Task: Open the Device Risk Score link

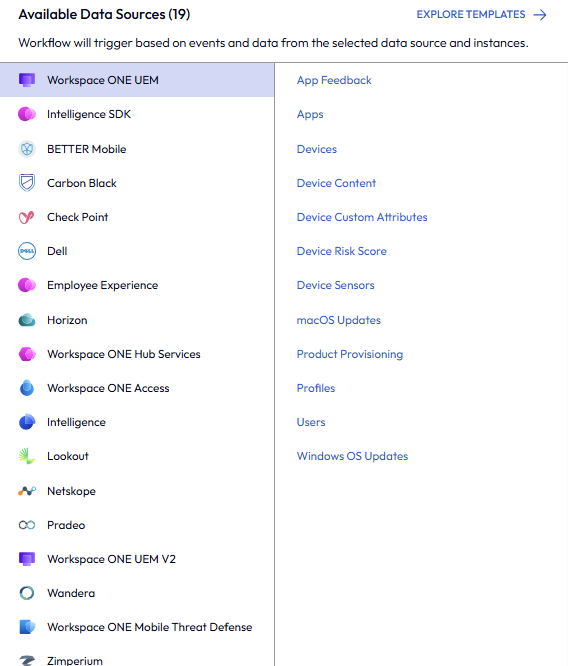Action: 342,251
